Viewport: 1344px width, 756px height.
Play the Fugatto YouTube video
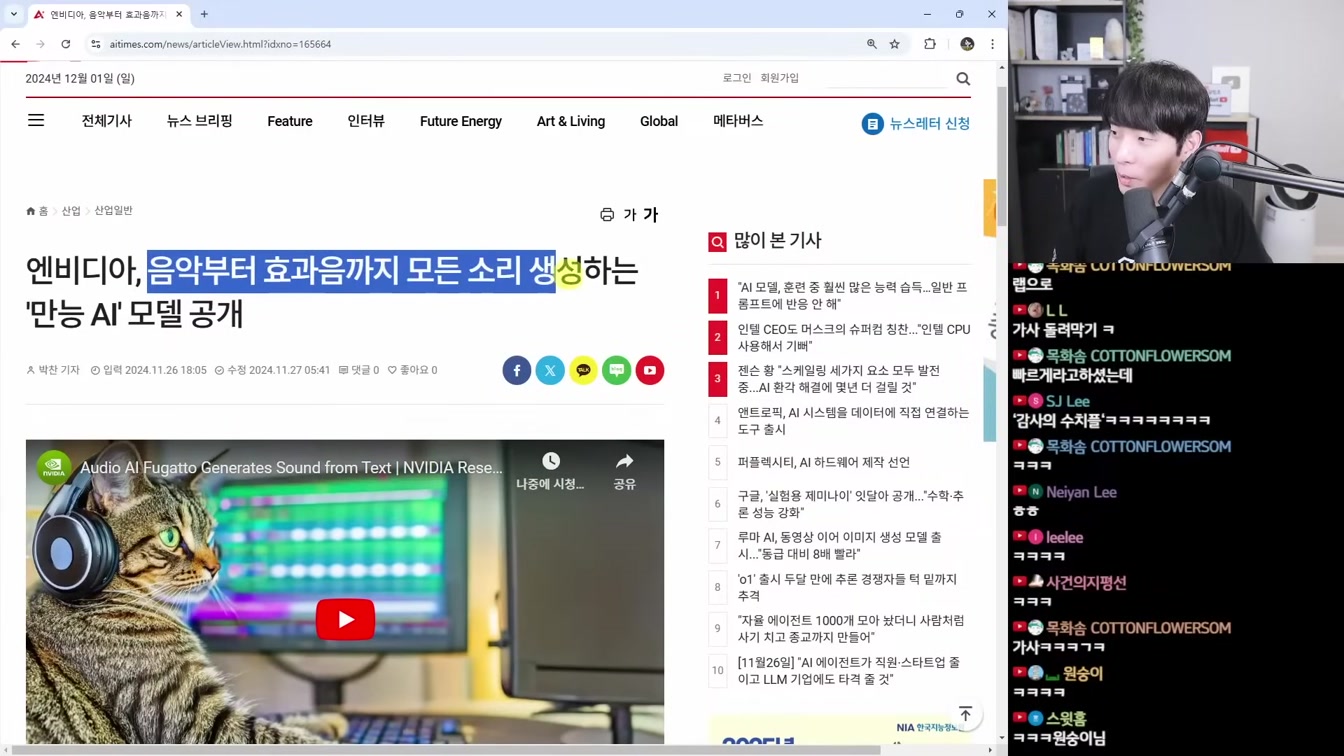tap(345, 620)
